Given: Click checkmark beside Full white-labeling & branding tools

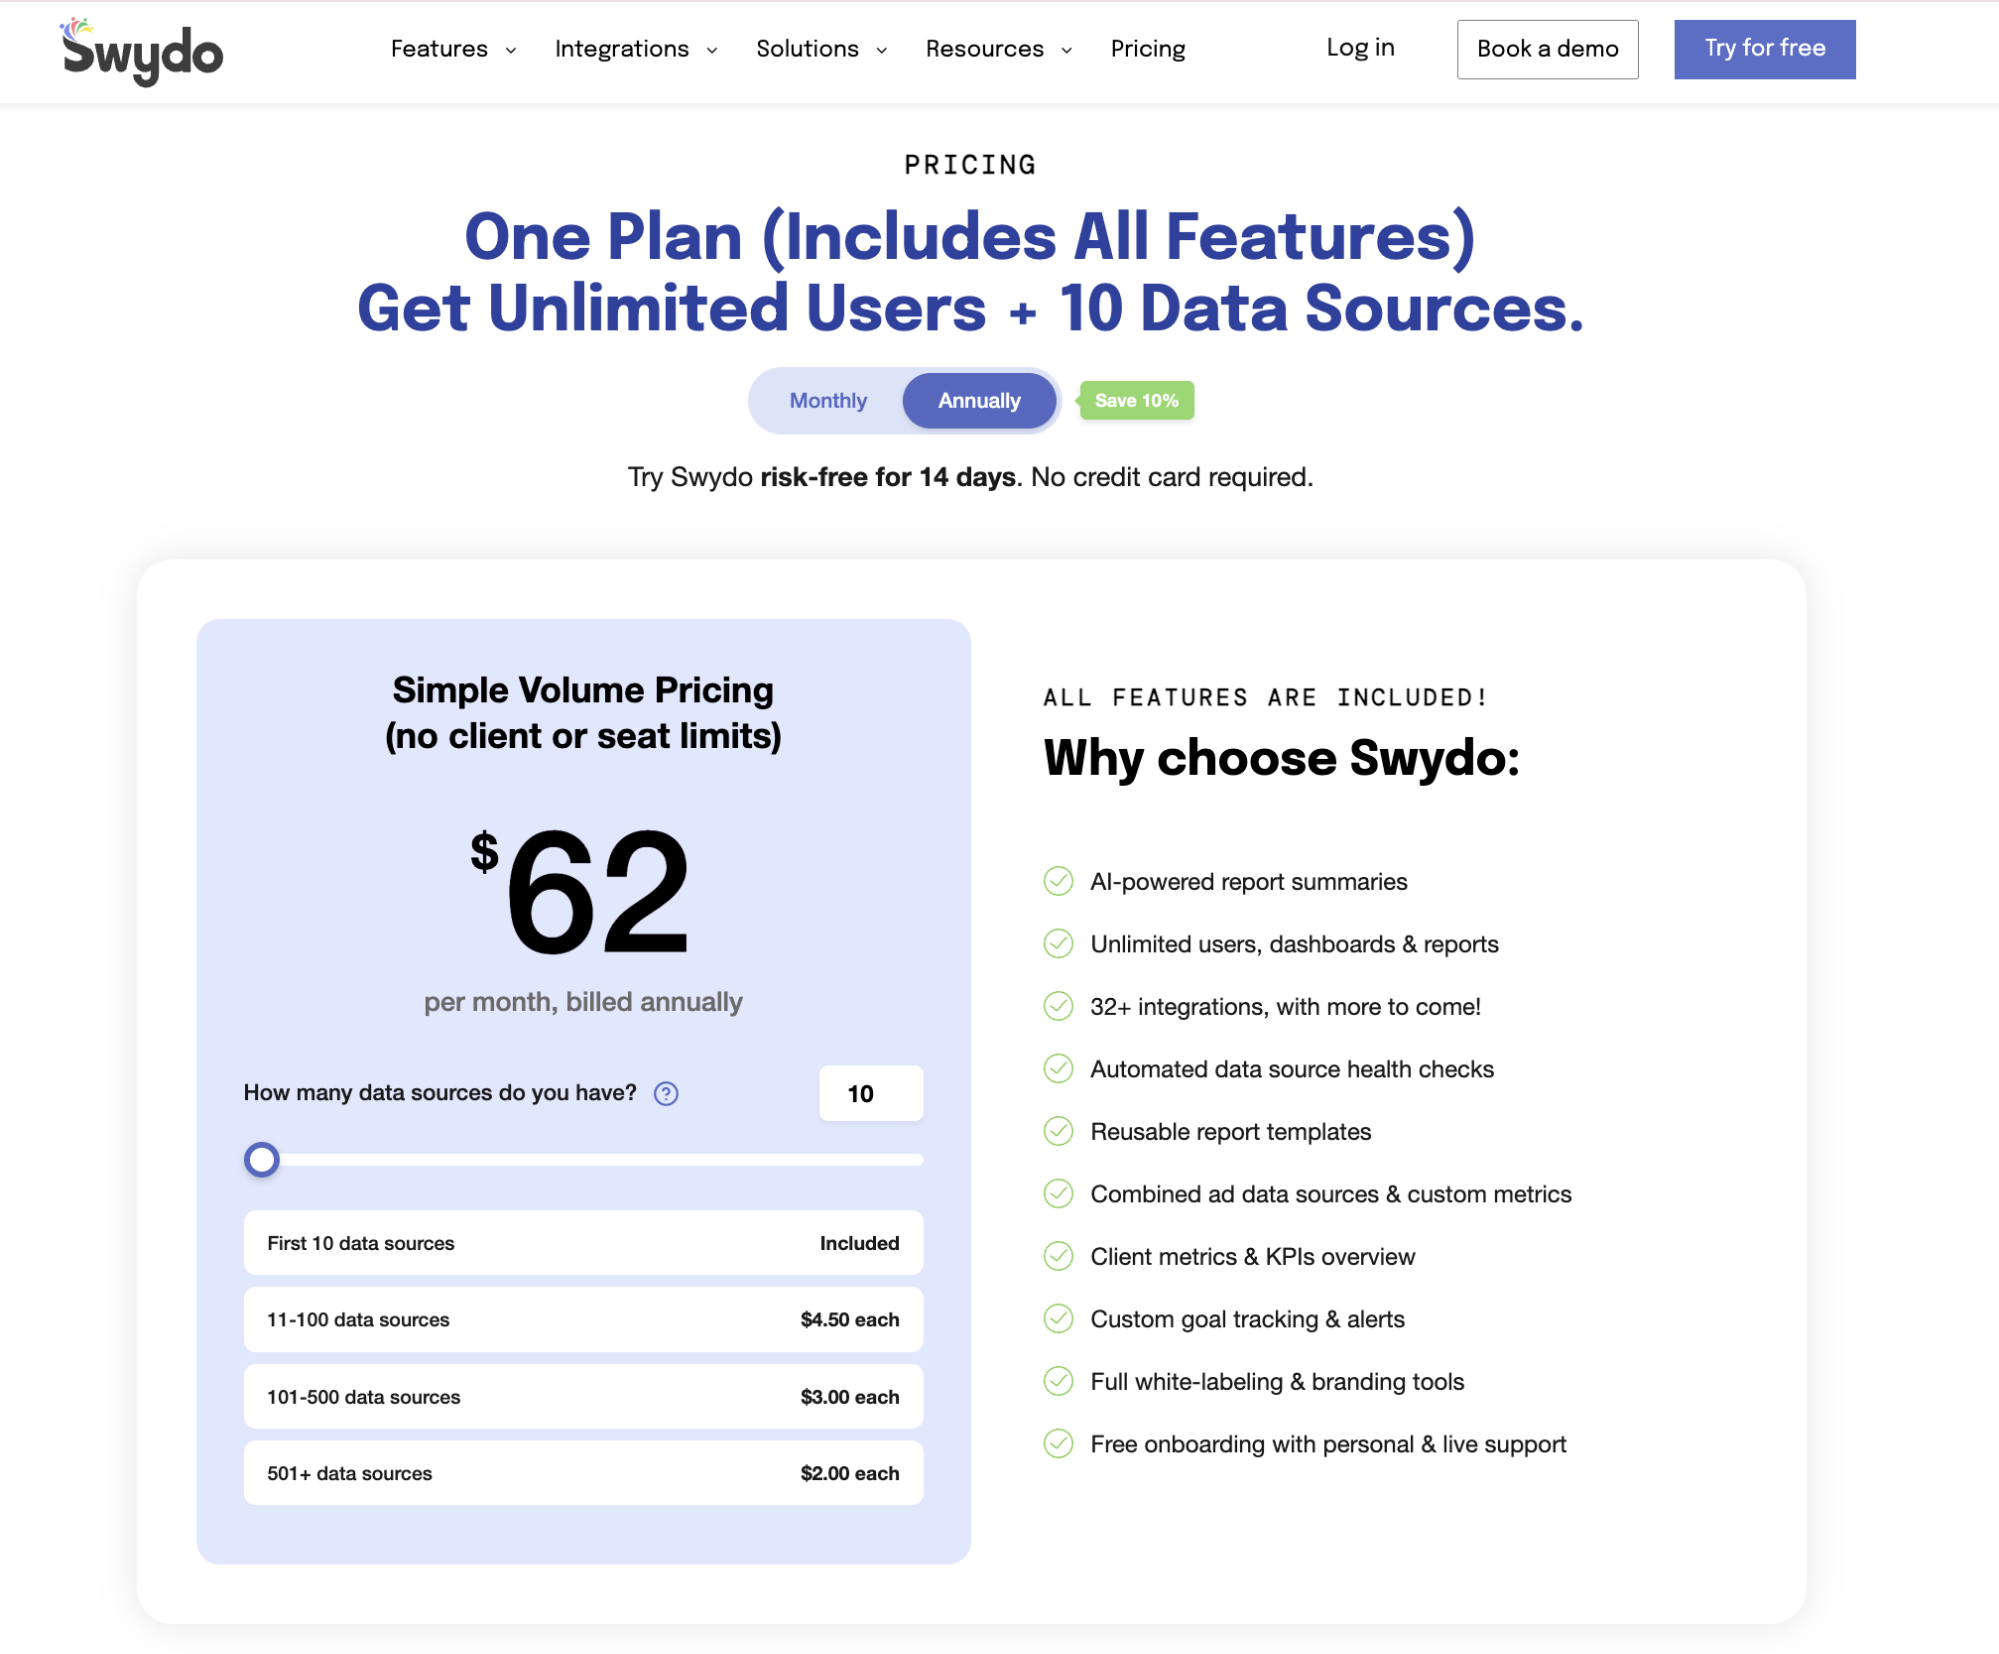Looking at the screenshot, I should click(1058, 1381).
